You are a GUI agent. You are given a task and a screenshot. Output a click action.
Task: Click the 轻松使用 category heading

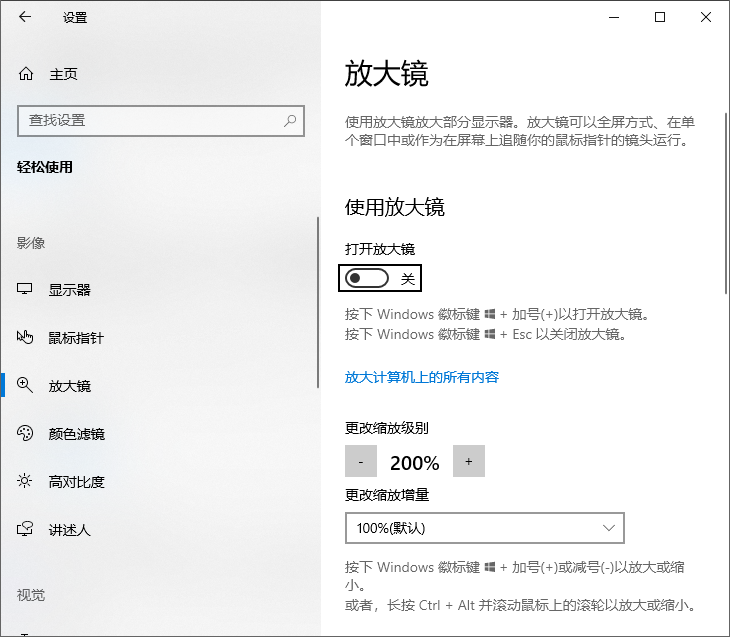(45, 167)
